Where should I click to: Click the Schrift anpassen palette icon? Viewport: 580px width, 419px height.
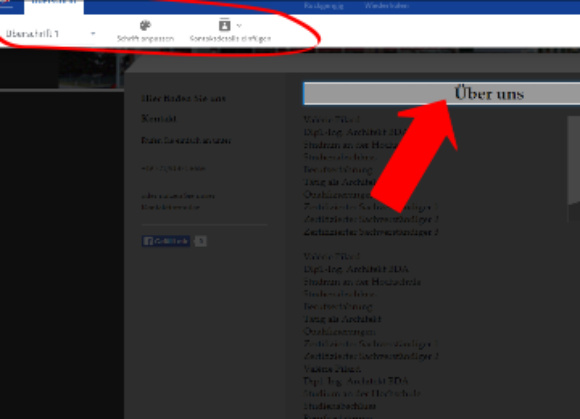tap(145, 25)
